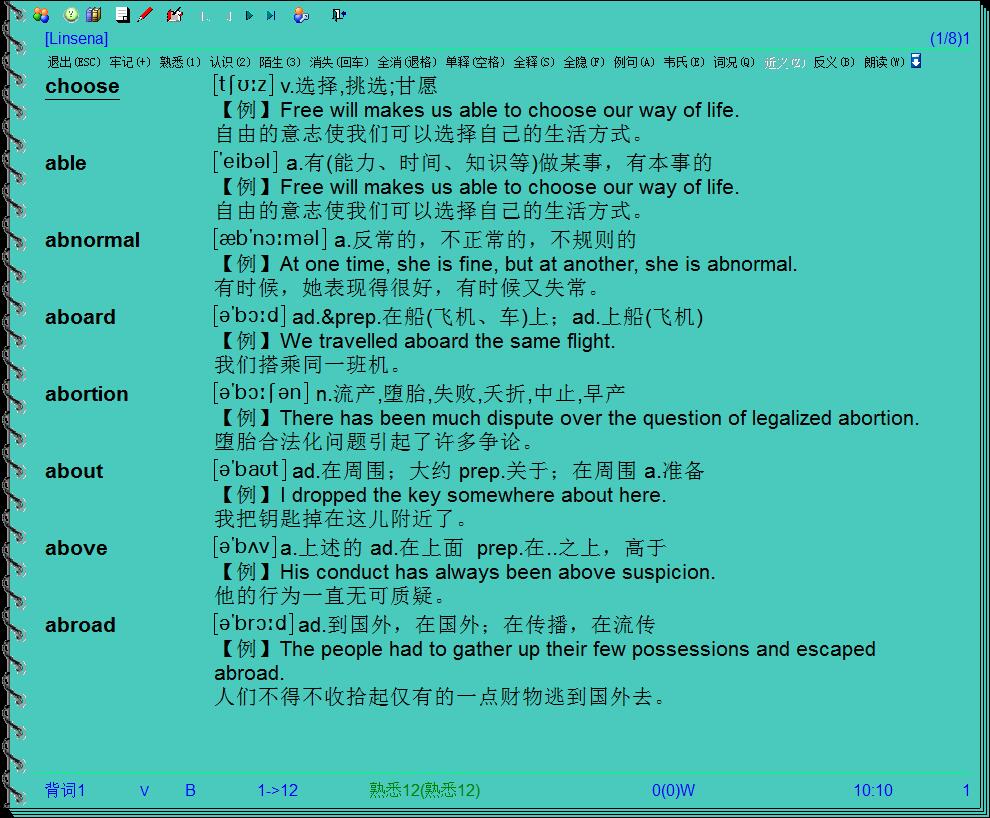The width and height of the screenshot is (990, 818).
Task: Click the colored balls icon in toolbar
Action: 41,15
